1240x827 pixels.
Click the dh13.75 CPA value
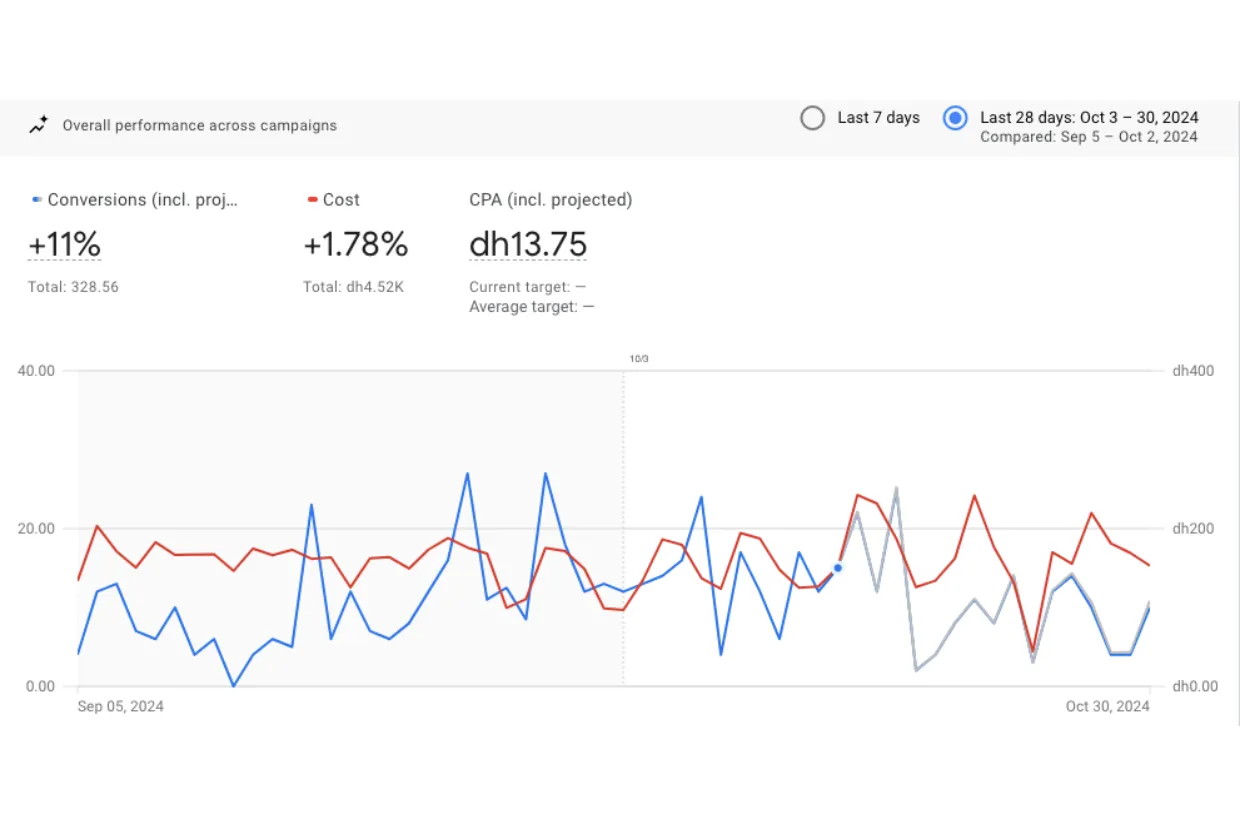click(x=528, y=245)
